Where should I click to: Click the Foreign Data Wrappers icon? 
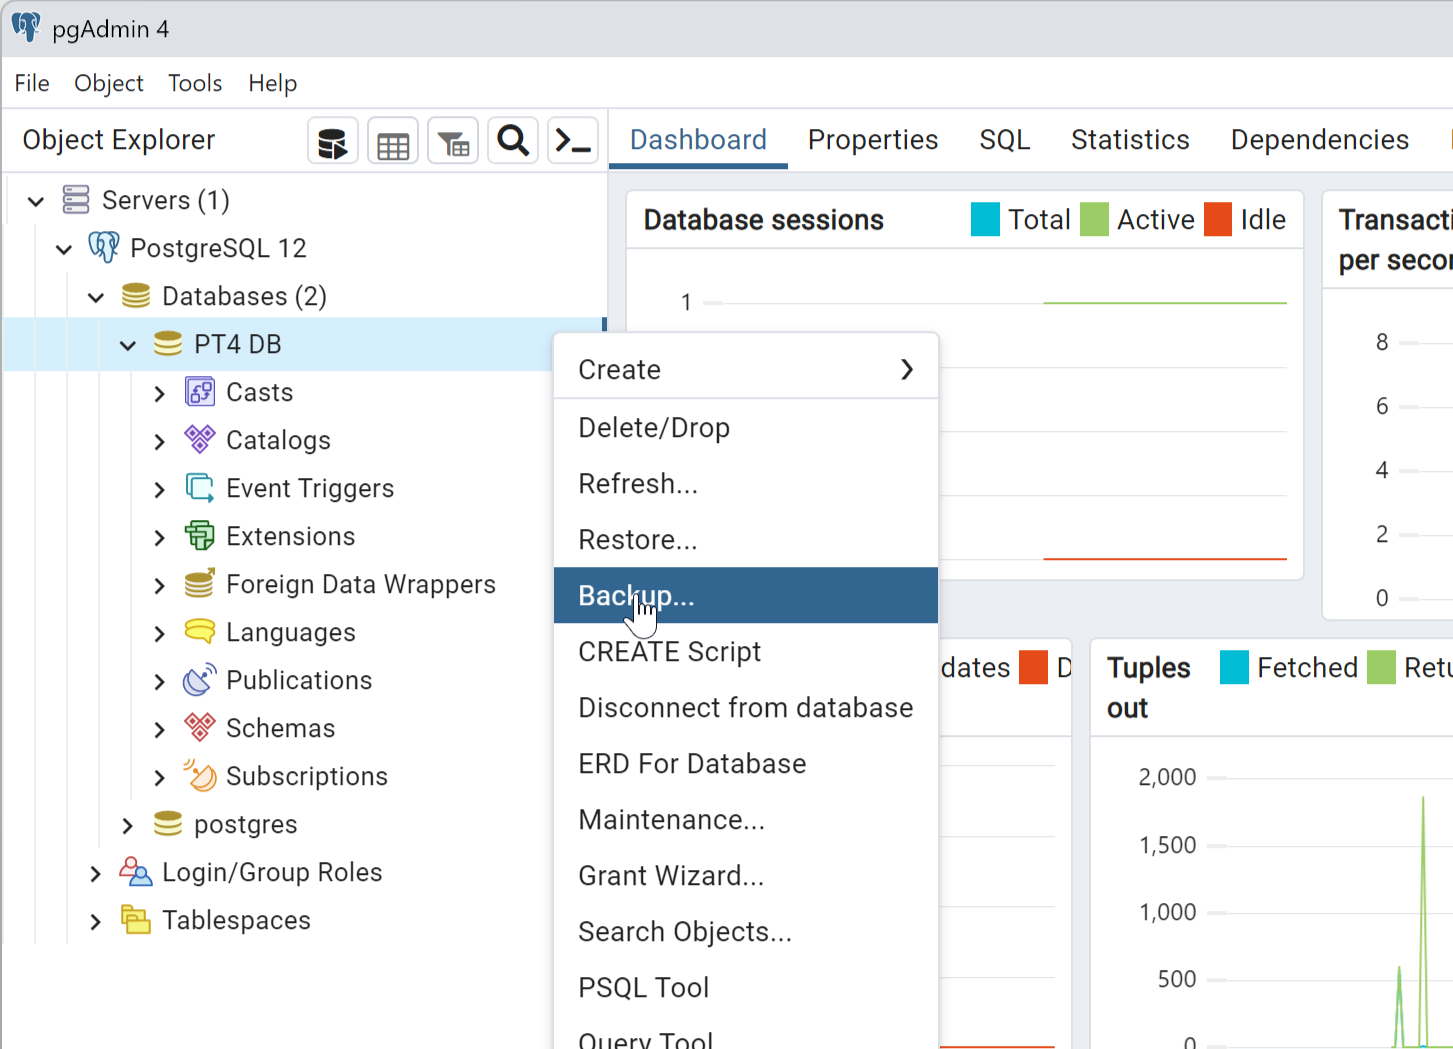point(200,584)
